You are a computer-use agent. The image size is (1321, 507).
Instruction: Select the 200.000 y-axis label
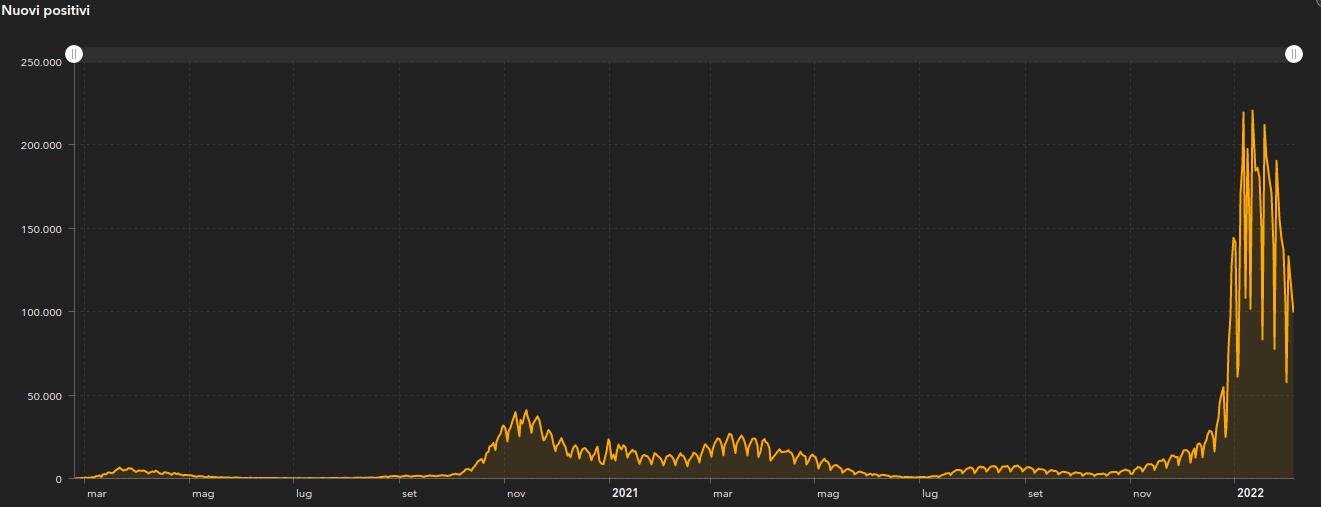(41, 145)
